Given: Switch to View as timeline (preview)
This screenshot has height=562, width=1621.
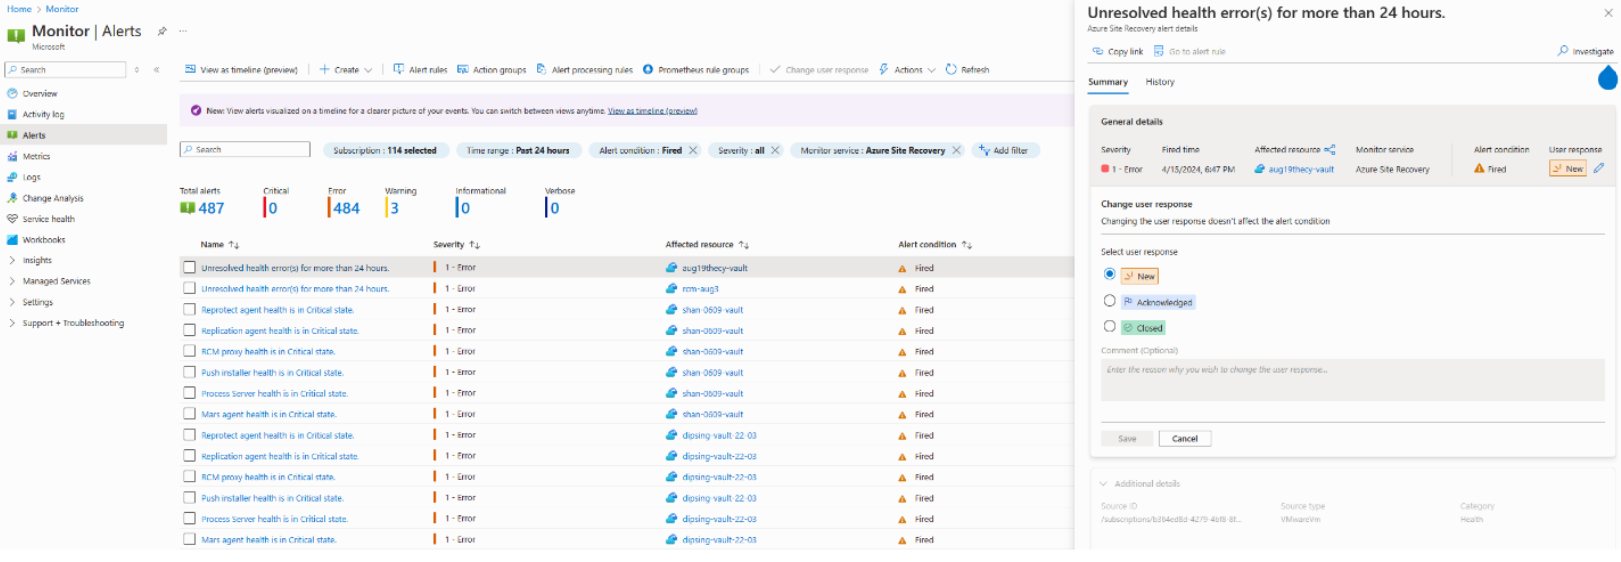Looking at the screenshot, I should click(x=241, y=70).
